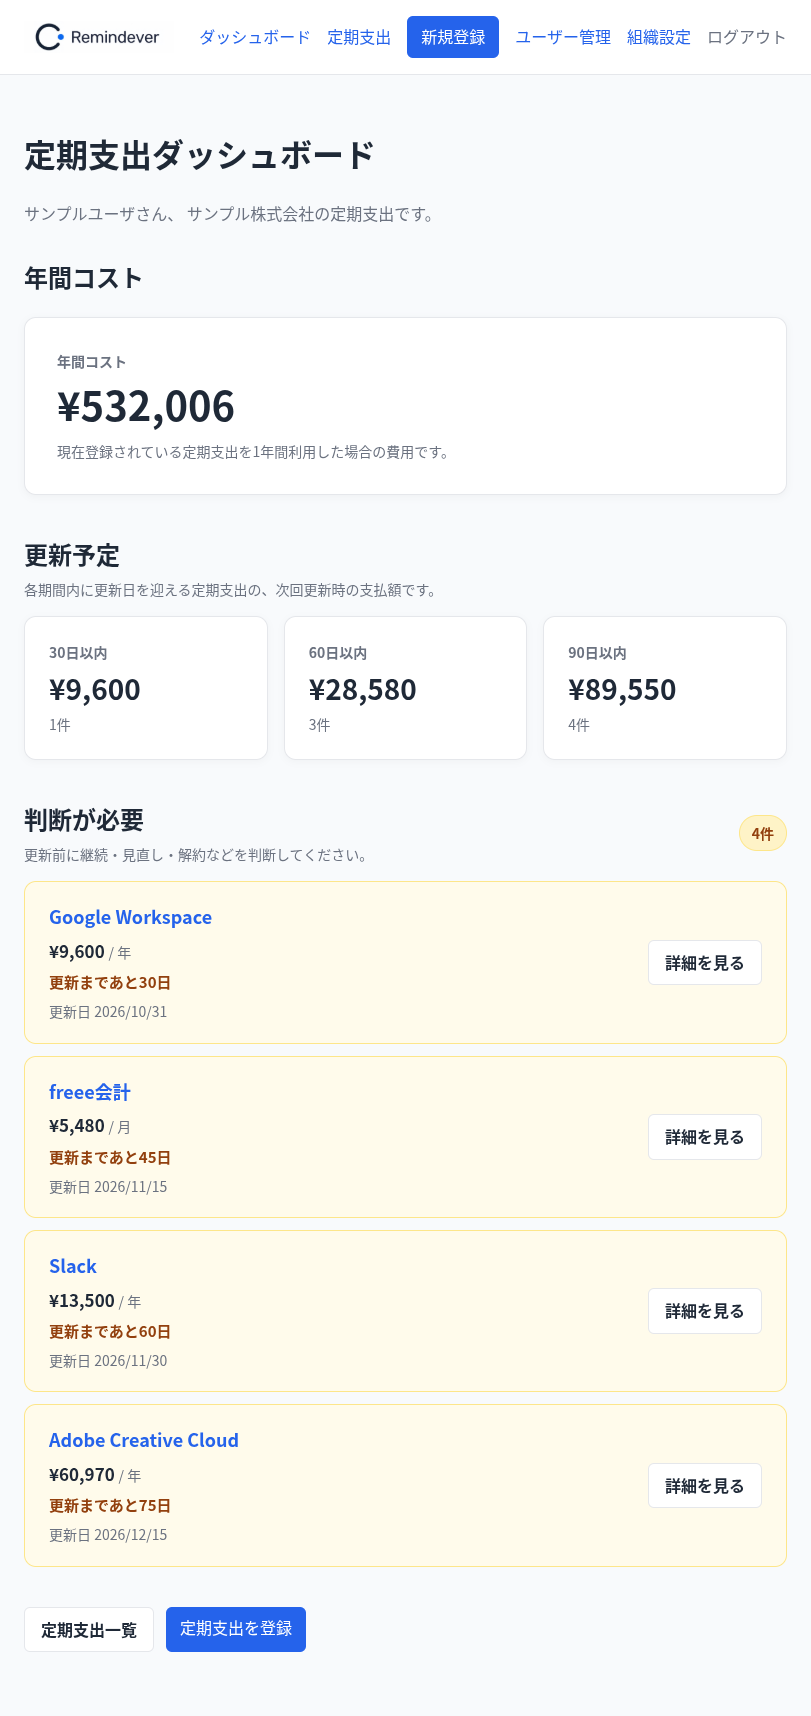Click the 30日以内 card amount ¥9,600
This screenshot has height=1716, width=811.
coord(95,689)
